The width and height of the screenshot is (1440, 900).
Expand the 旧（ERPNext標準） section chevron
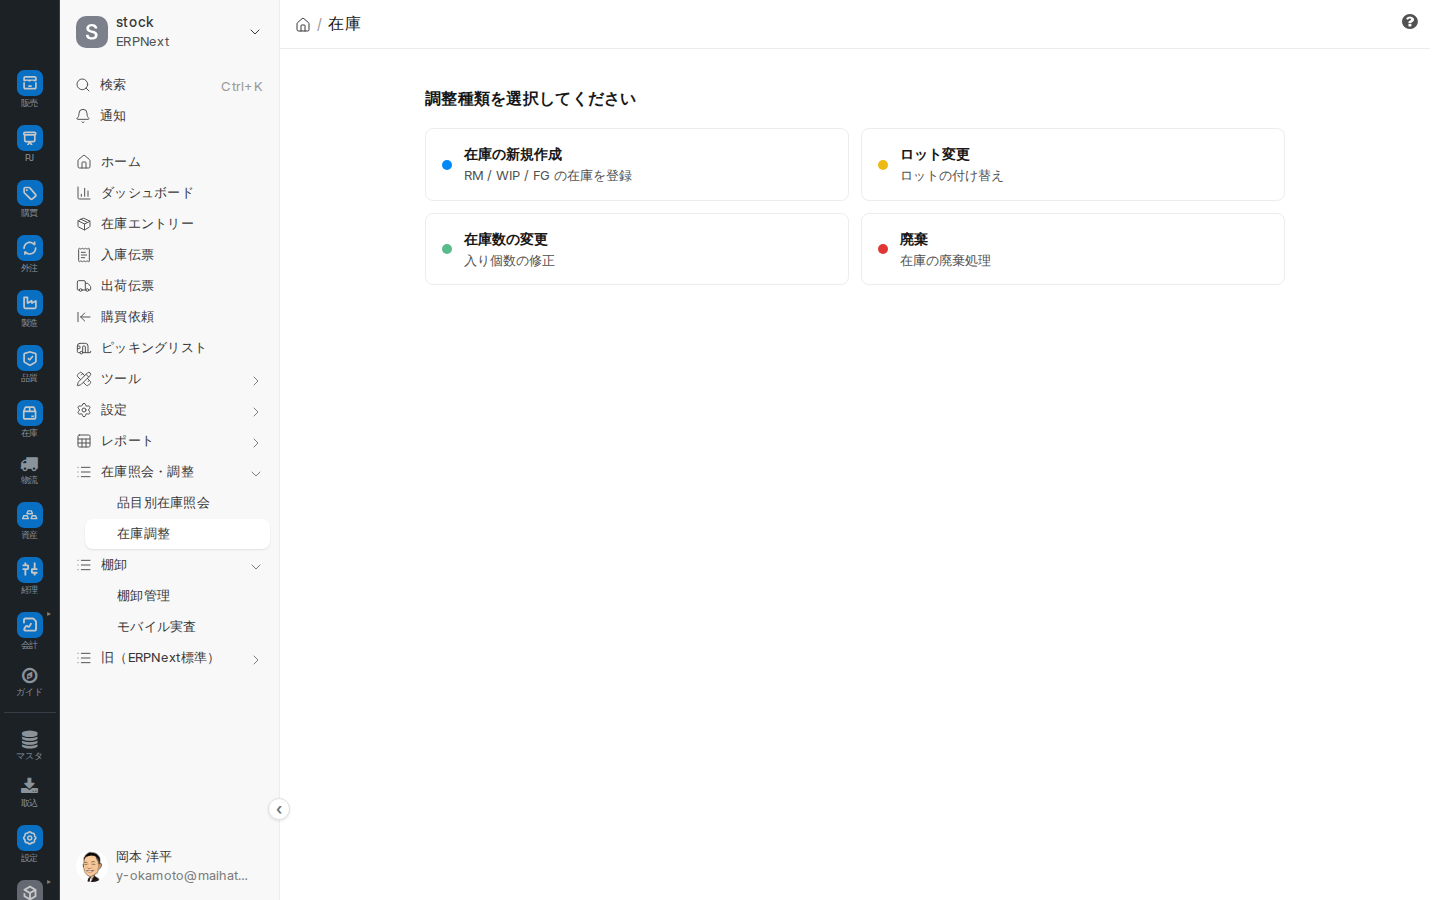(256, 660)
